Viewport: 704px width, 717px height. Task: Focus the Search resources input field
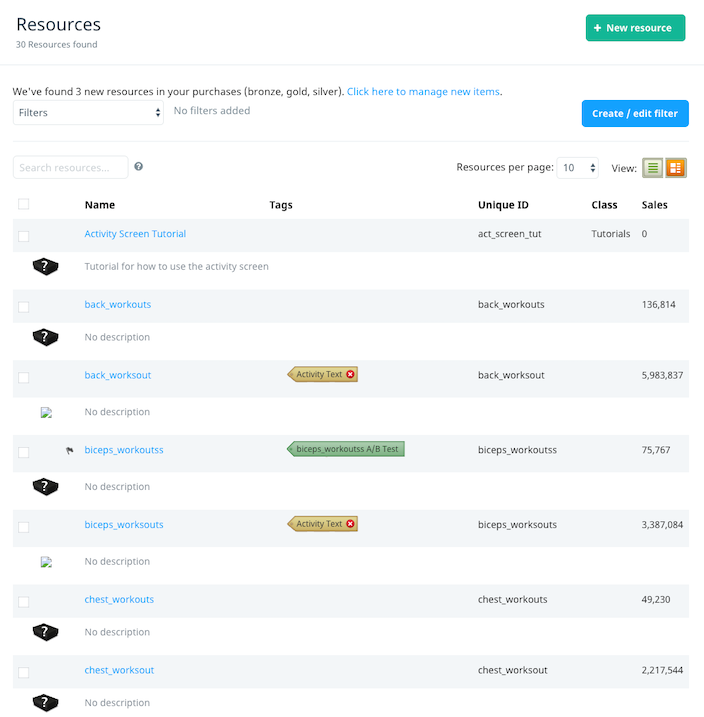point(70,167)
